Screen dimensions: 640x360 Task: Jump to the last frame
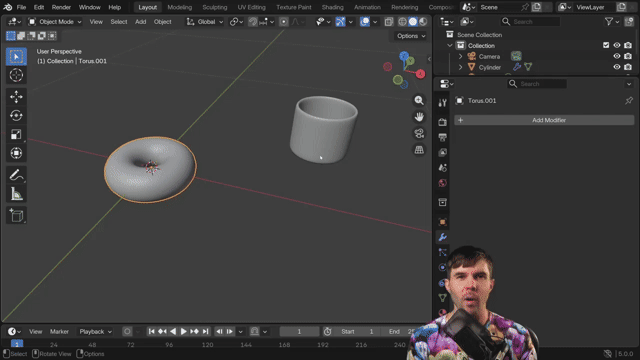point(205,331)
